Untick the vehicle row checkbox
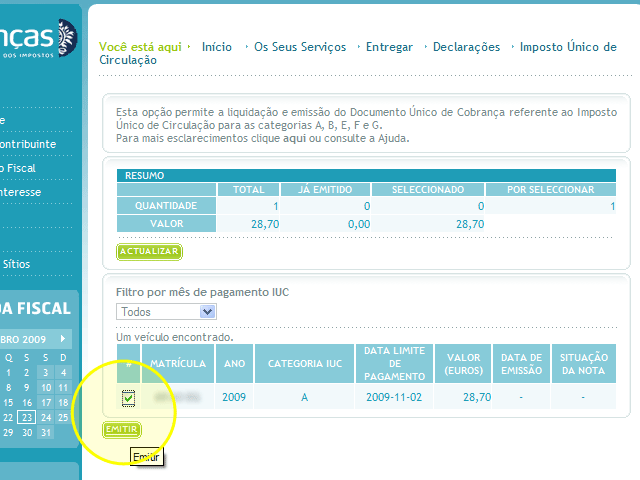Screen dimensions: 640x480 click(x=128, y=398)
